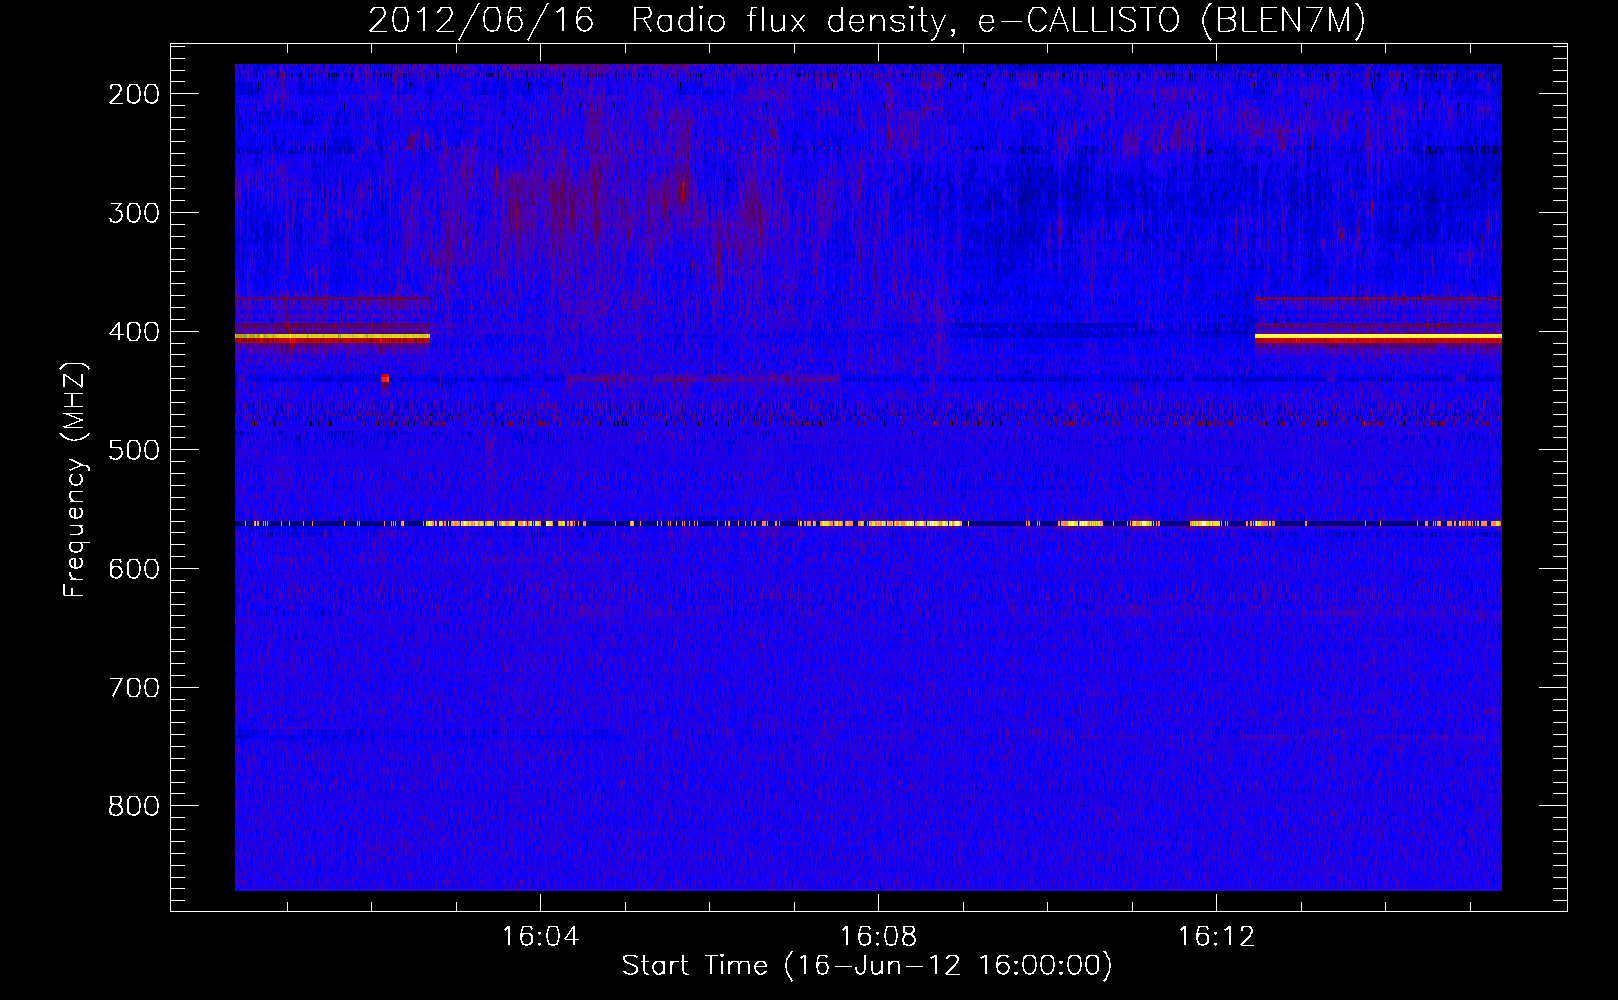Screen dimensions: 1618x1000
Task: Click the 16:08 time tick label
Action: 878,937
